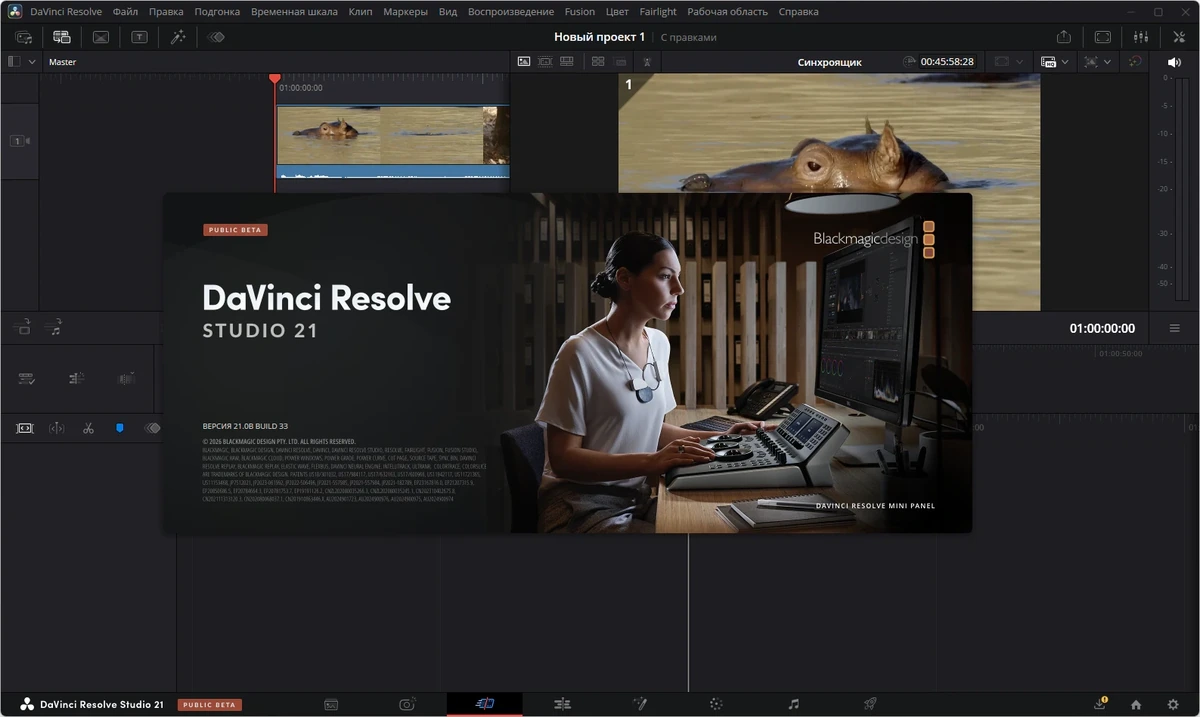Add a blue marker to the timeline

(120, 428)
